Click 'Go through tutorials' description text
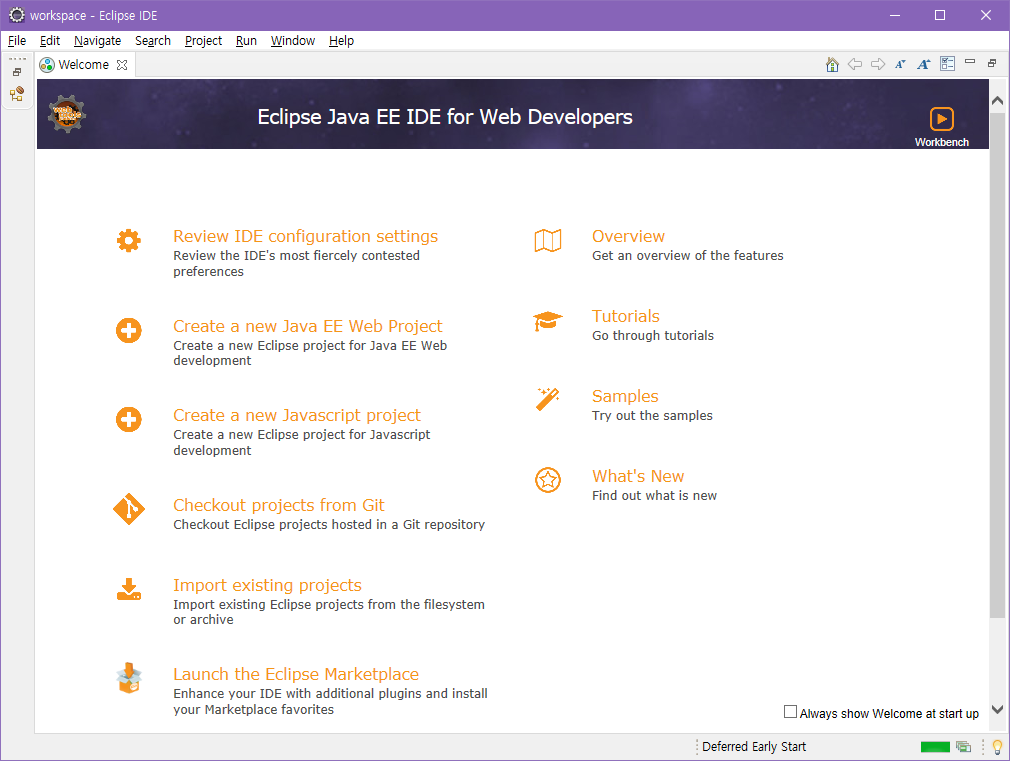Image resolution: width=1010 pixels, height=761 pixels. click(x=653, y=336)
